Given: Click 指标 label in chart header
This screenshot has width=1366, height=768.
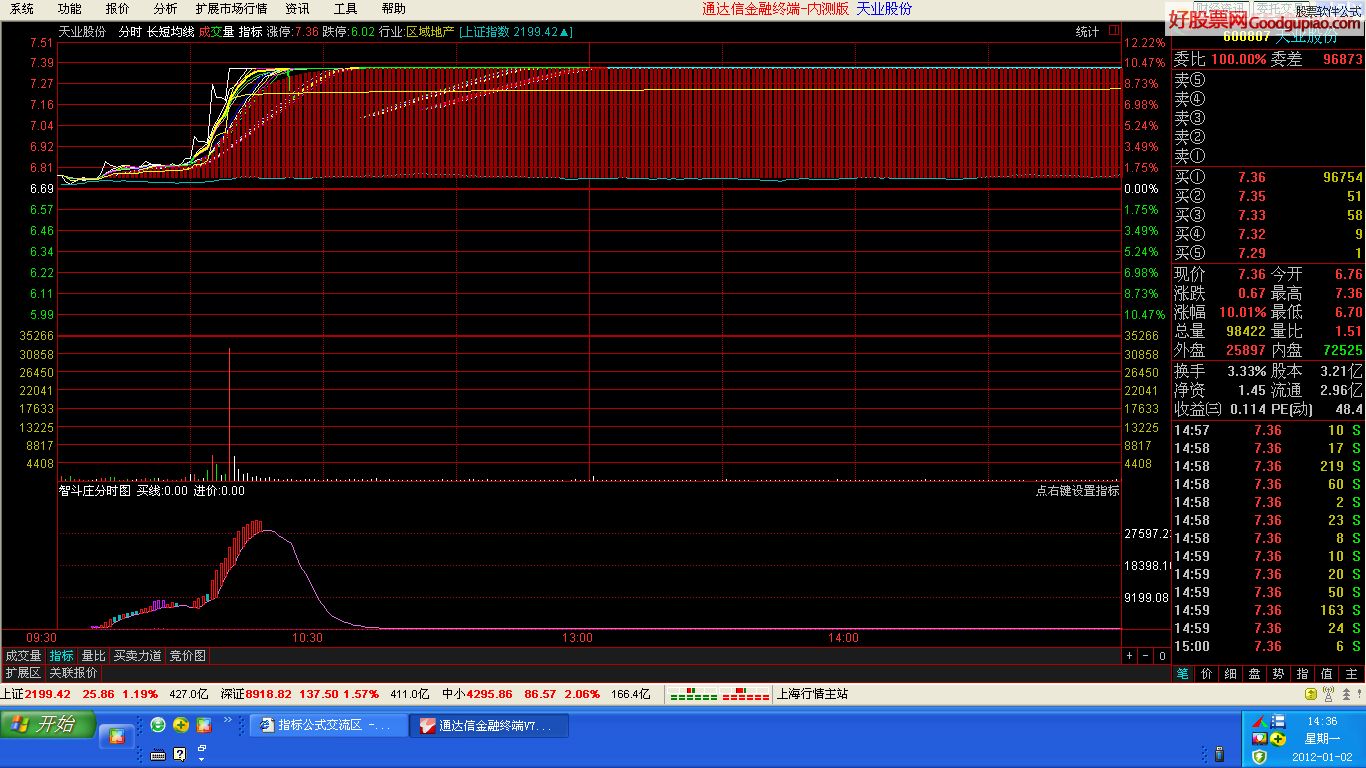Looking at the screenshot, I should [x=250, y=32].
